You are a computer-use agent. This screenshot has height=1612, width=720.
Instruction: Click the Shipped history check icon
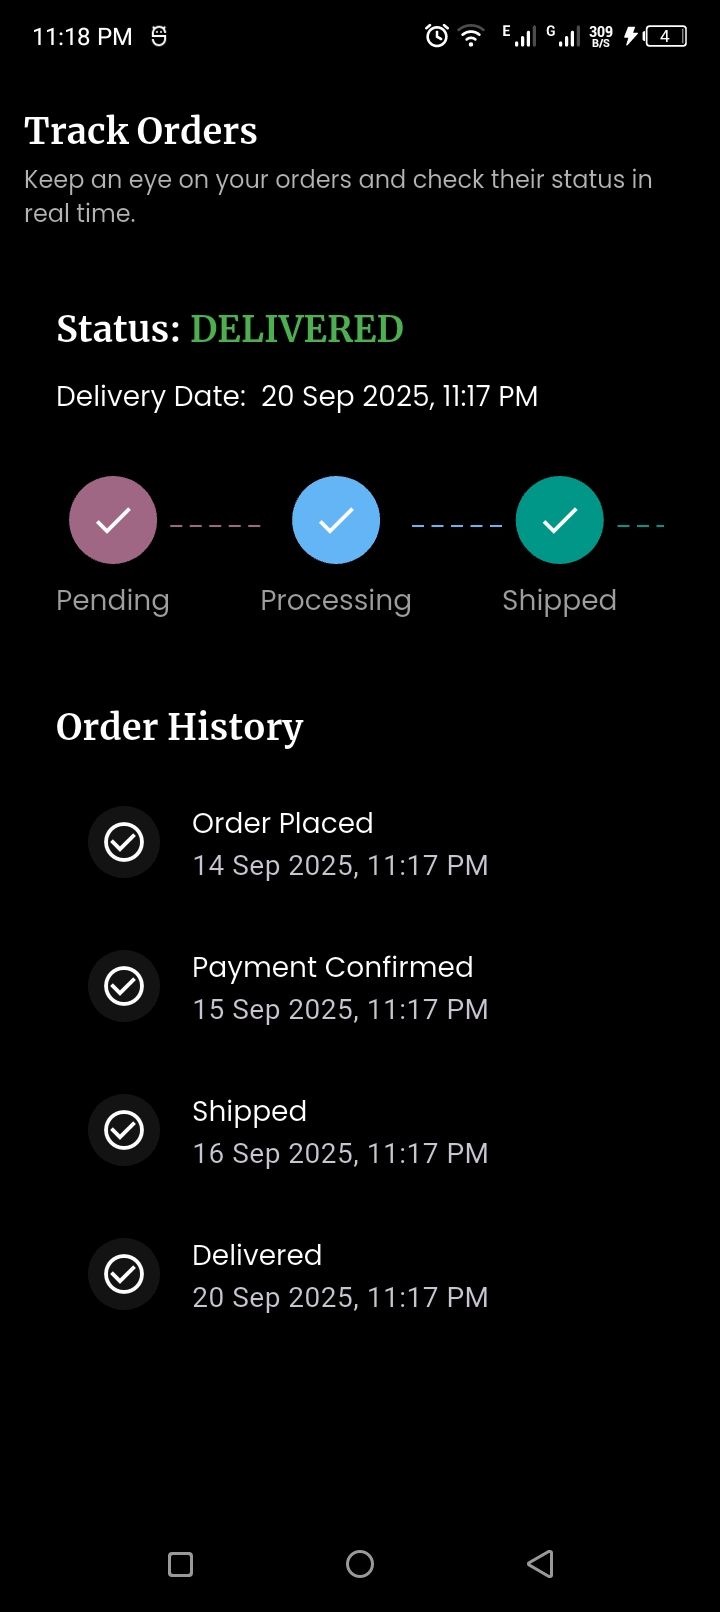coord(124,1130)
